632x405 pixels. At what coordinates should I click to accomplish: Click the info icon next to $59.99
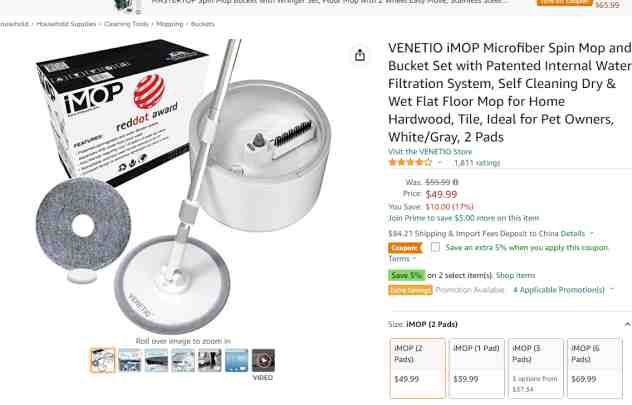tap(455, 182)
